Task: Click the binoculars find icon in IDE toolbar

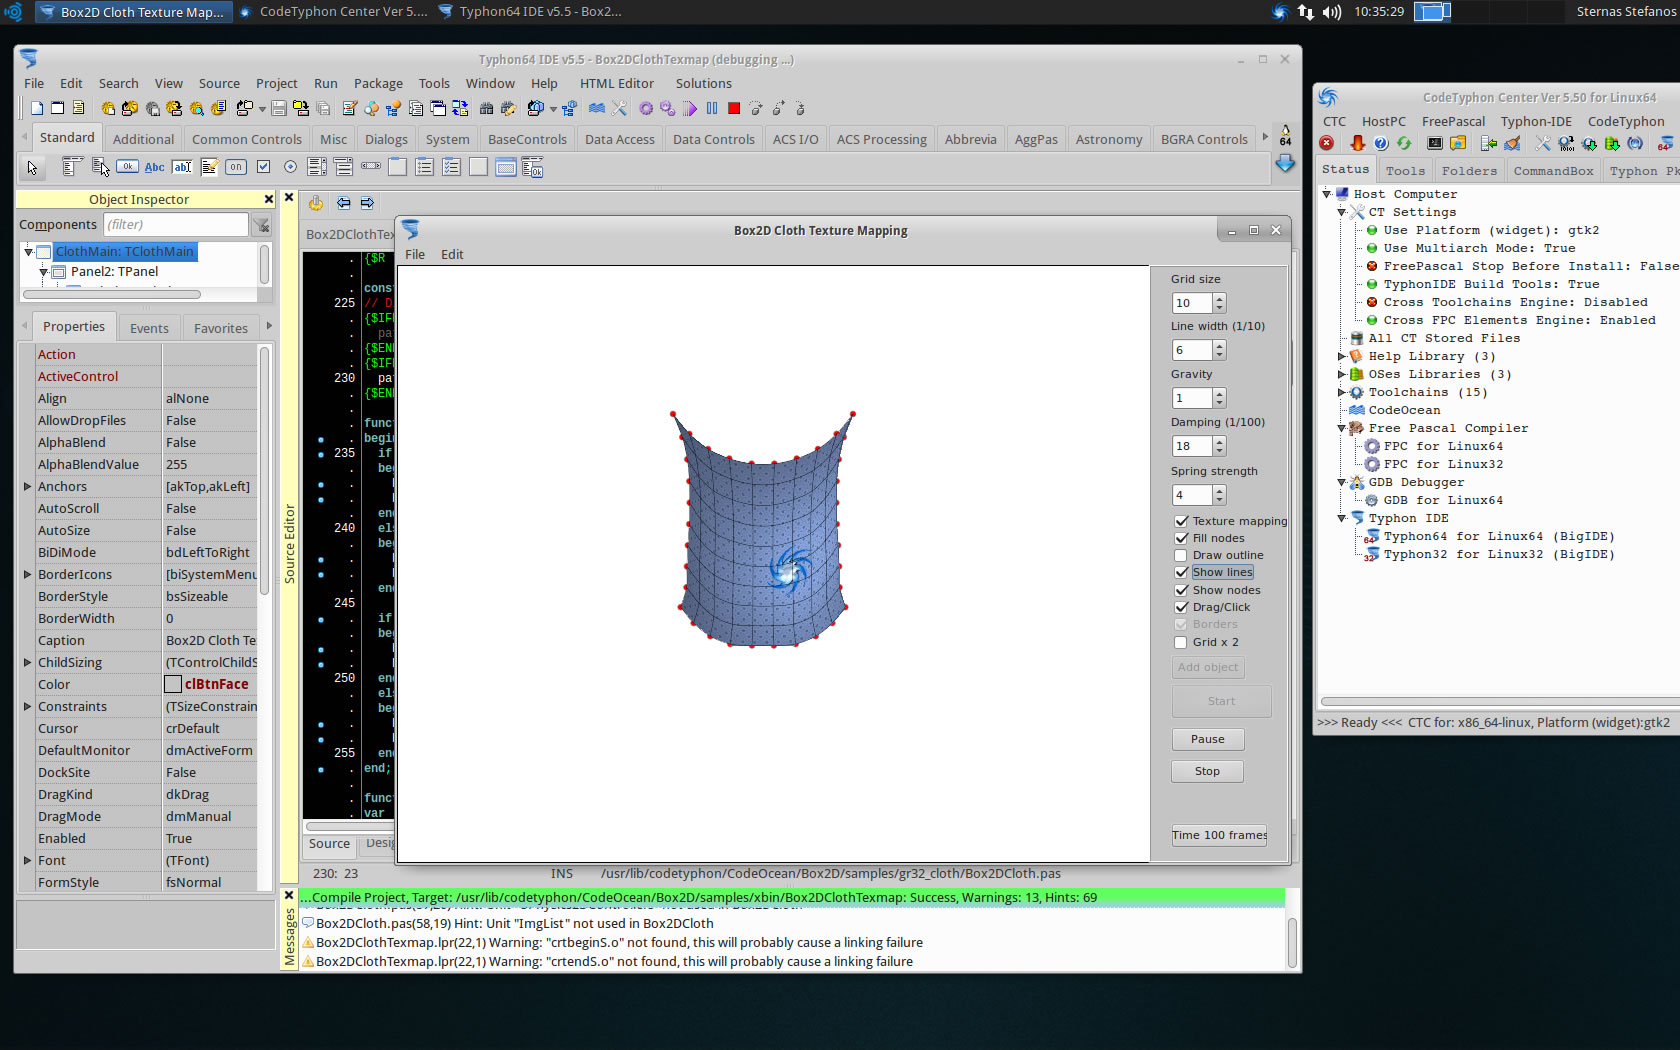Action: [487, 108]
